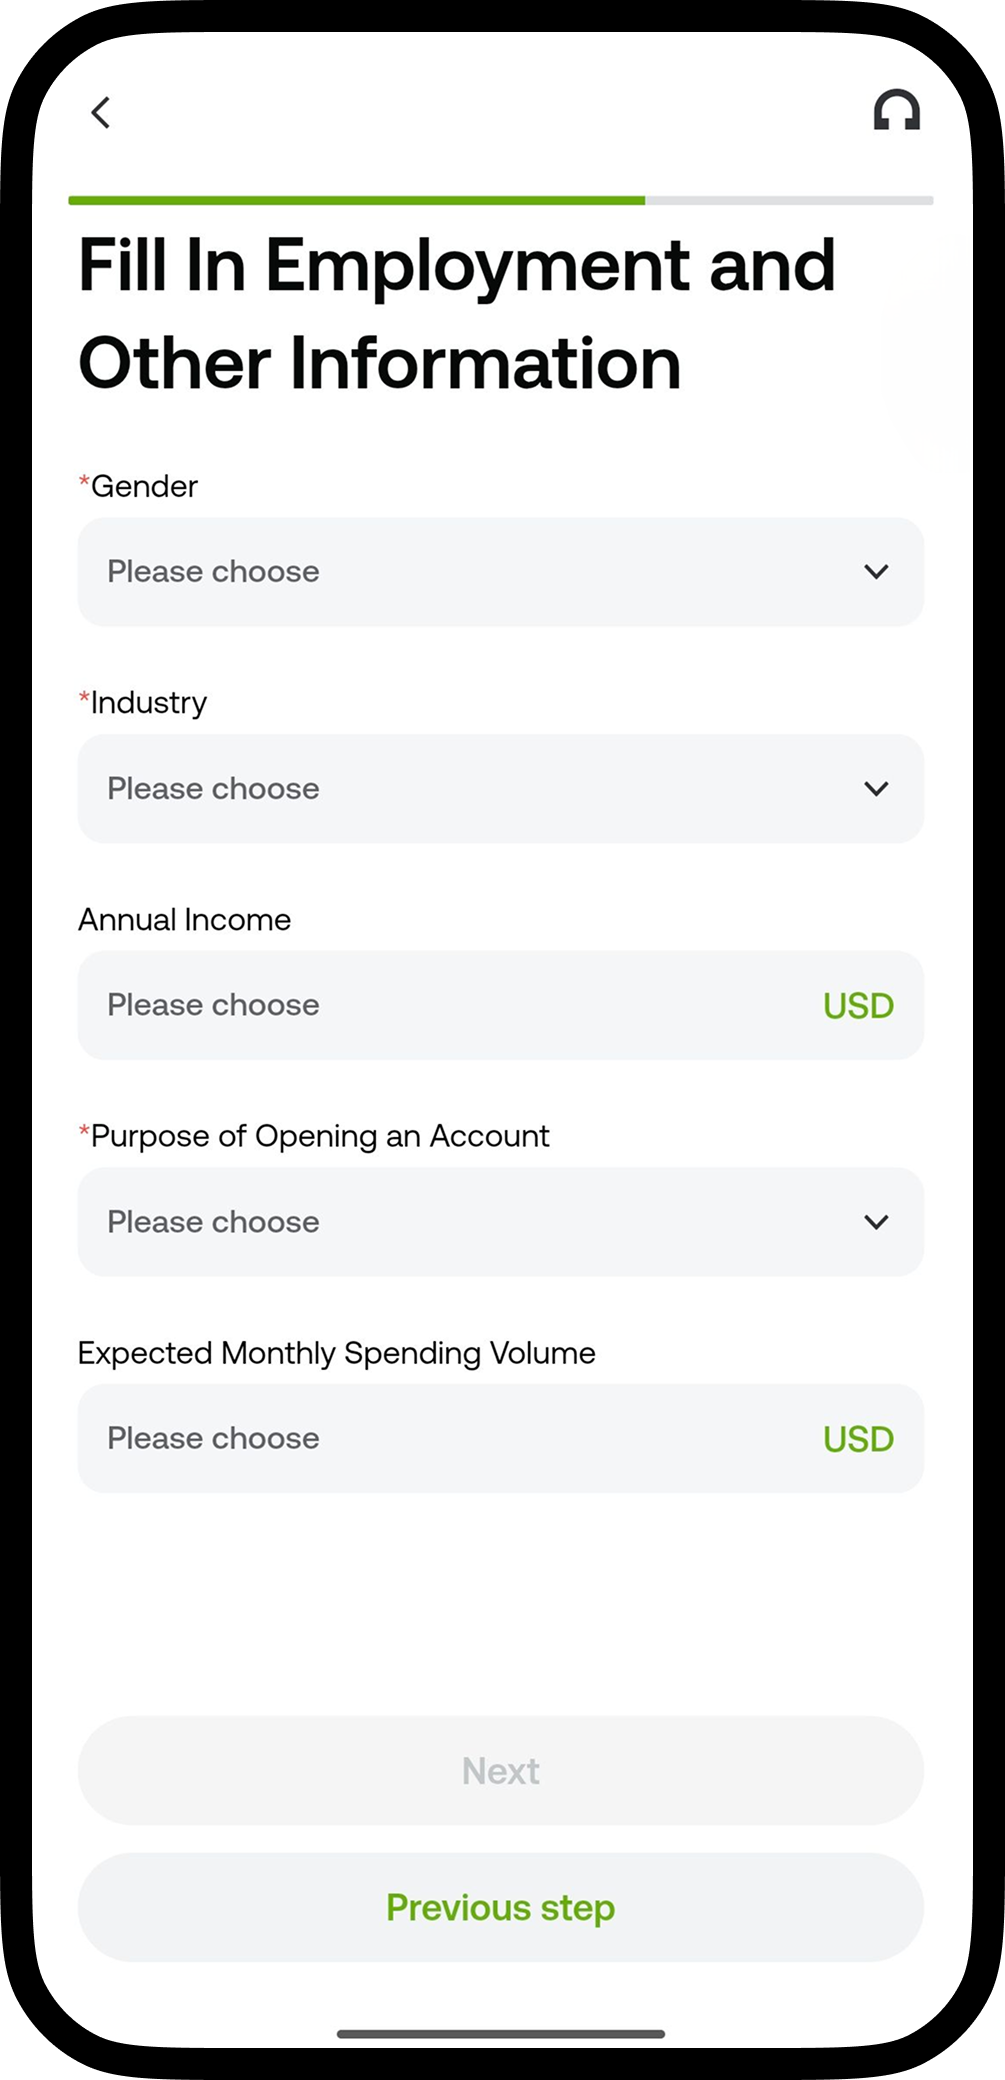The width and height of the screenshot is (1005, 2080).
Task: Select Expected Monthly Spending Volume field
Action: (501, 1439)
